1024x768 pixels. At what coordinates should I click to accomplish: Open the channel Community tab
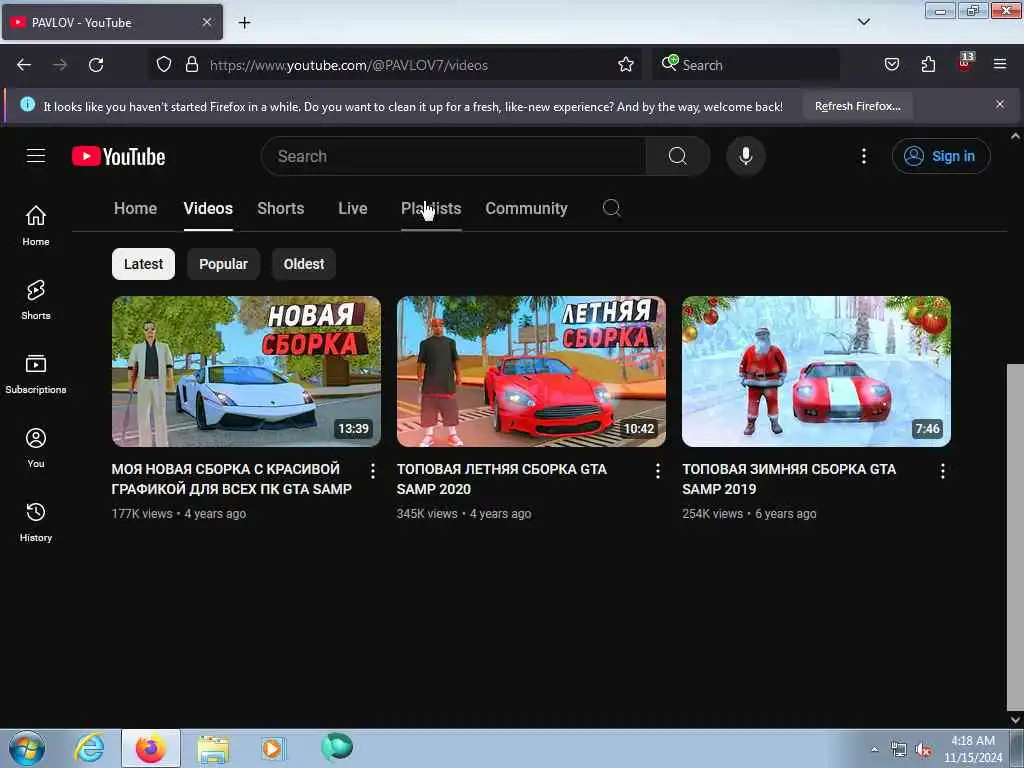click(x=526, y=208)
